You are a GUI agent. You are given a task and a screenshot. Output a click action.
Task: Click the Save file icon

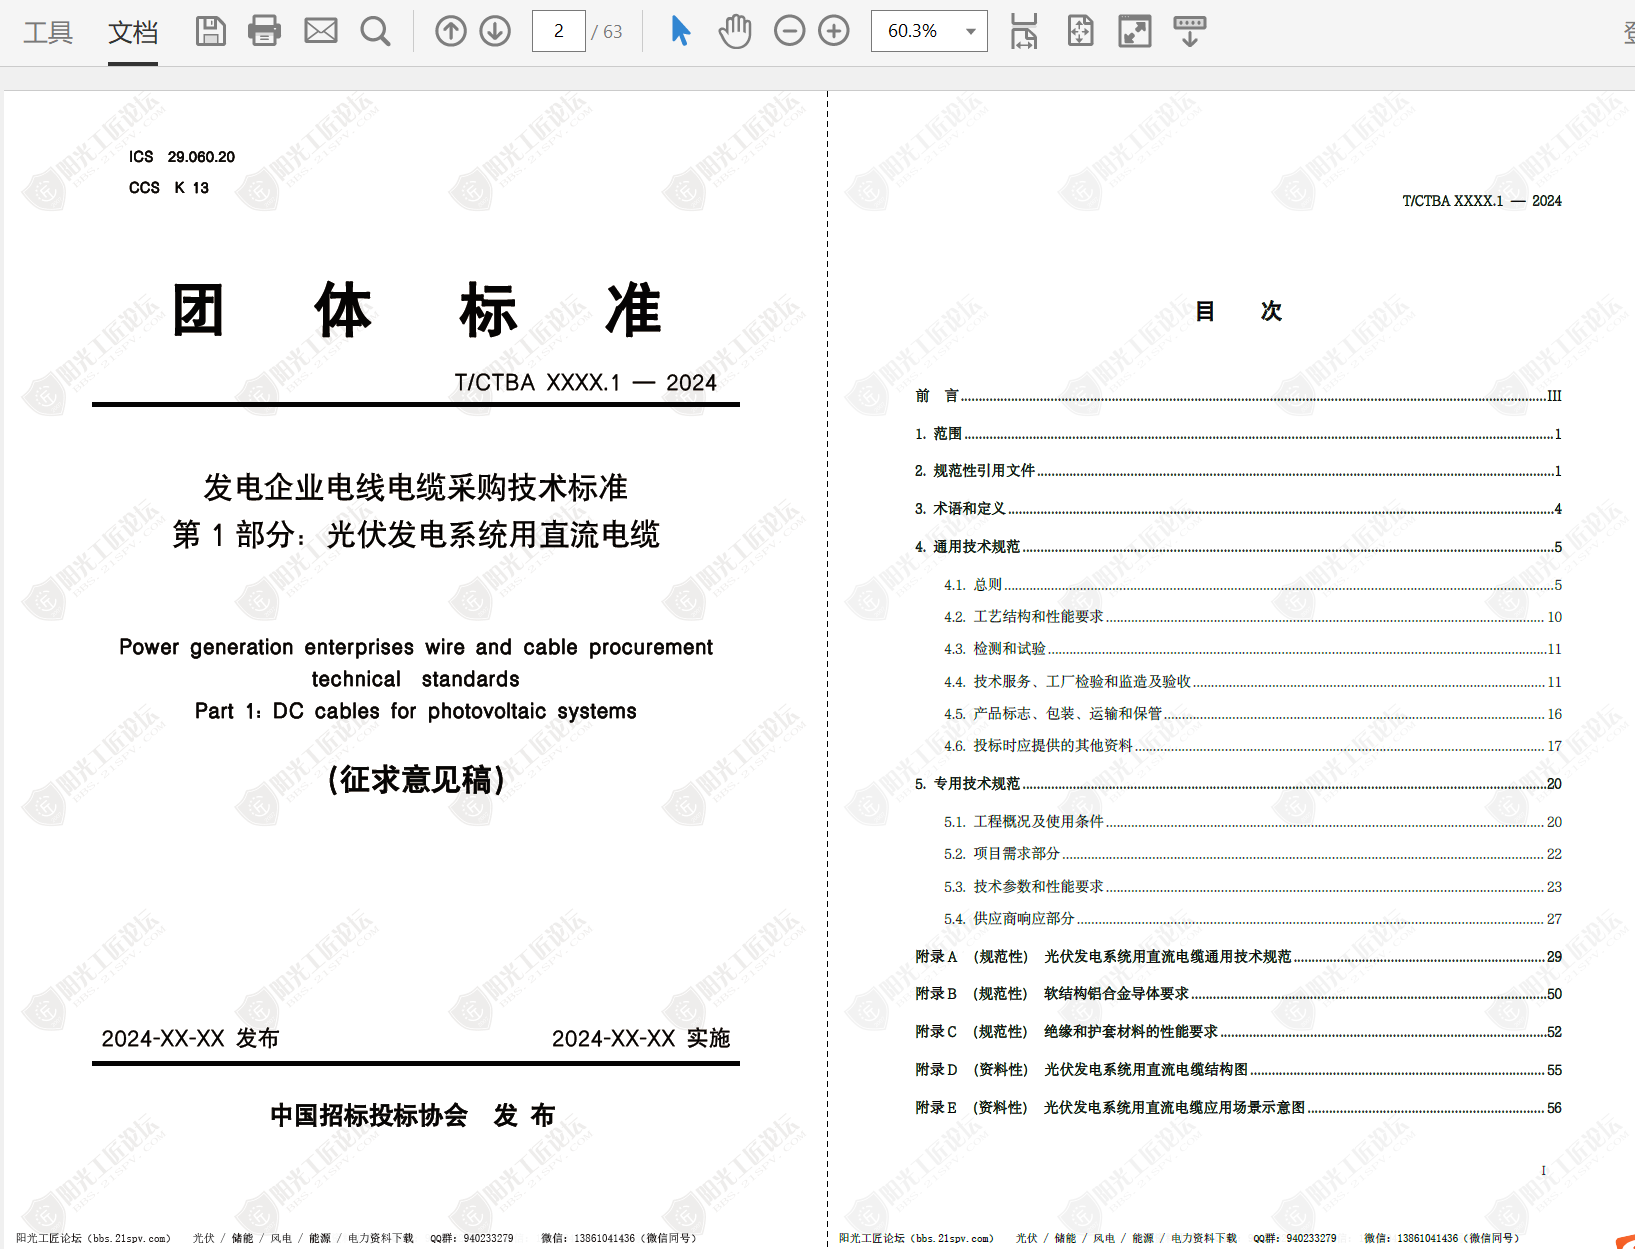pos(210,31)
